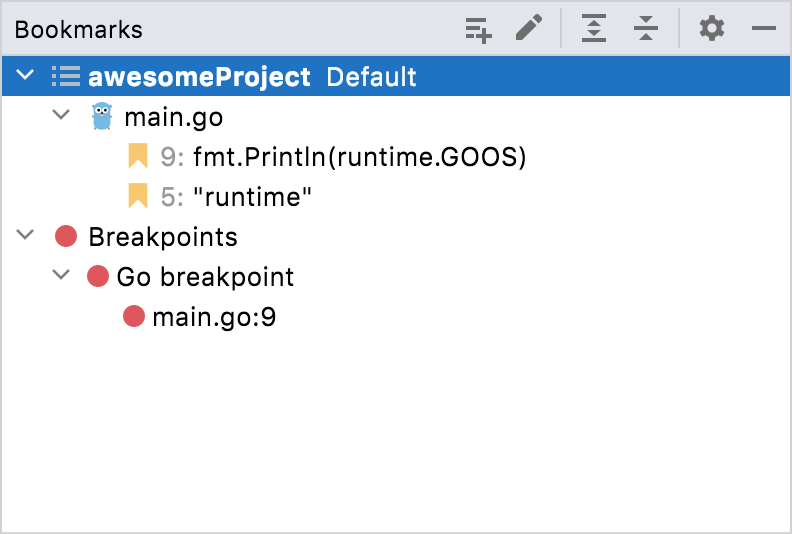Click the Create Bookmark List icon
Image resolution: width=792 pixels, height=534 pixels.
tap(479, 29)
